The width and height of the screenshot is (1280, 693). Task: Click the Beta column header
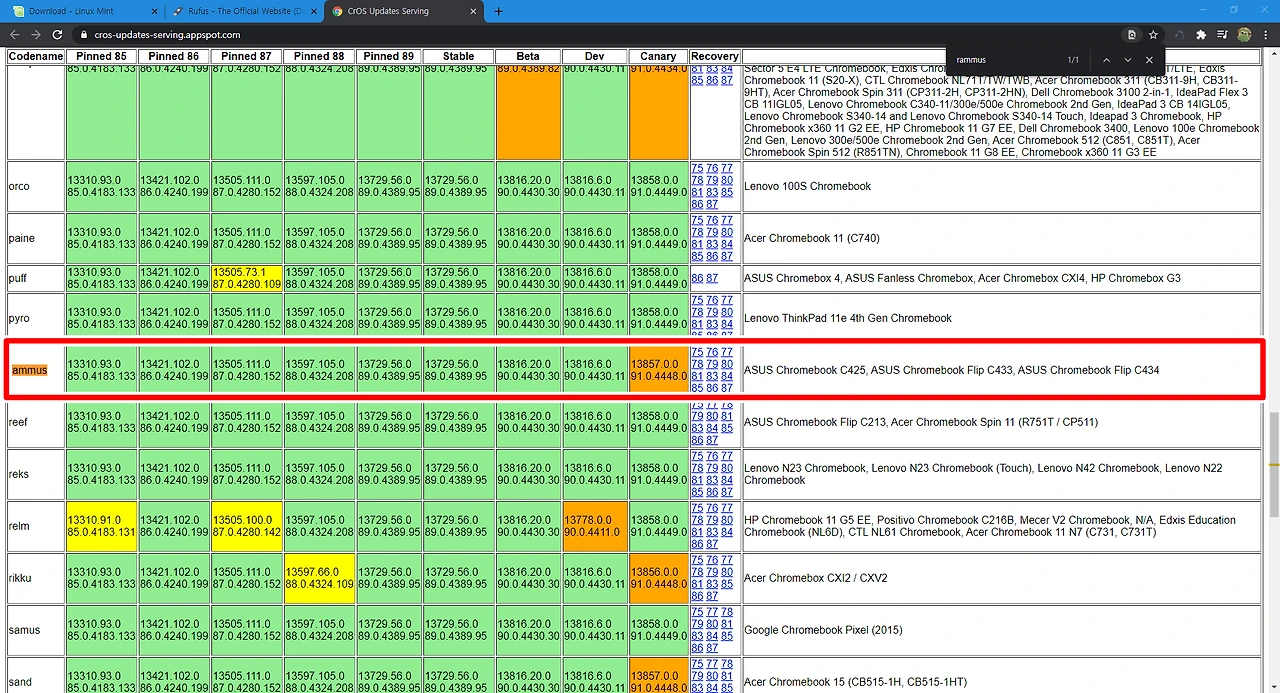click(528, 56)
